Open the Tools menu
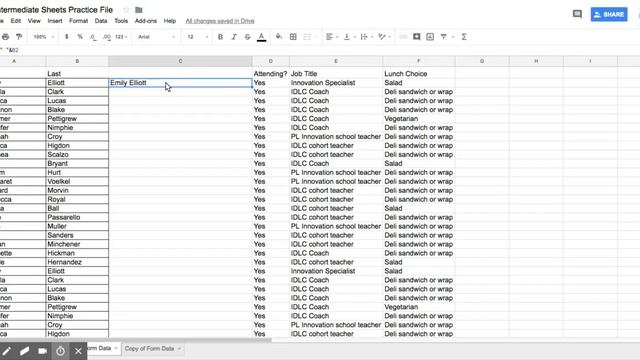 pos(121,21)
